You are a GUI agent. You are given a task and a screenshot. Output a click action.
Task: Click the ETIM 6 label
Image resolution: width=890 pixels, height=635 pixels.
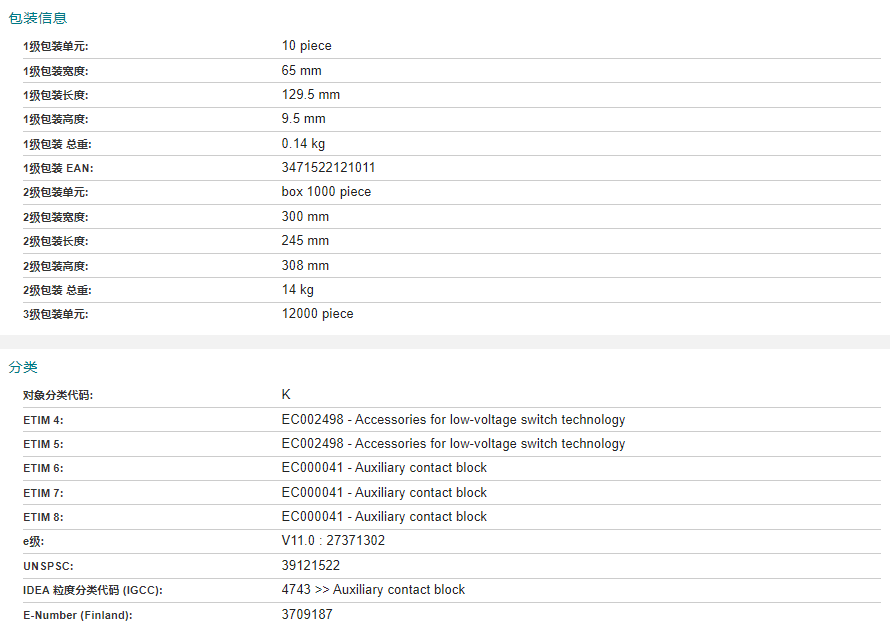[x=43, y=469]
